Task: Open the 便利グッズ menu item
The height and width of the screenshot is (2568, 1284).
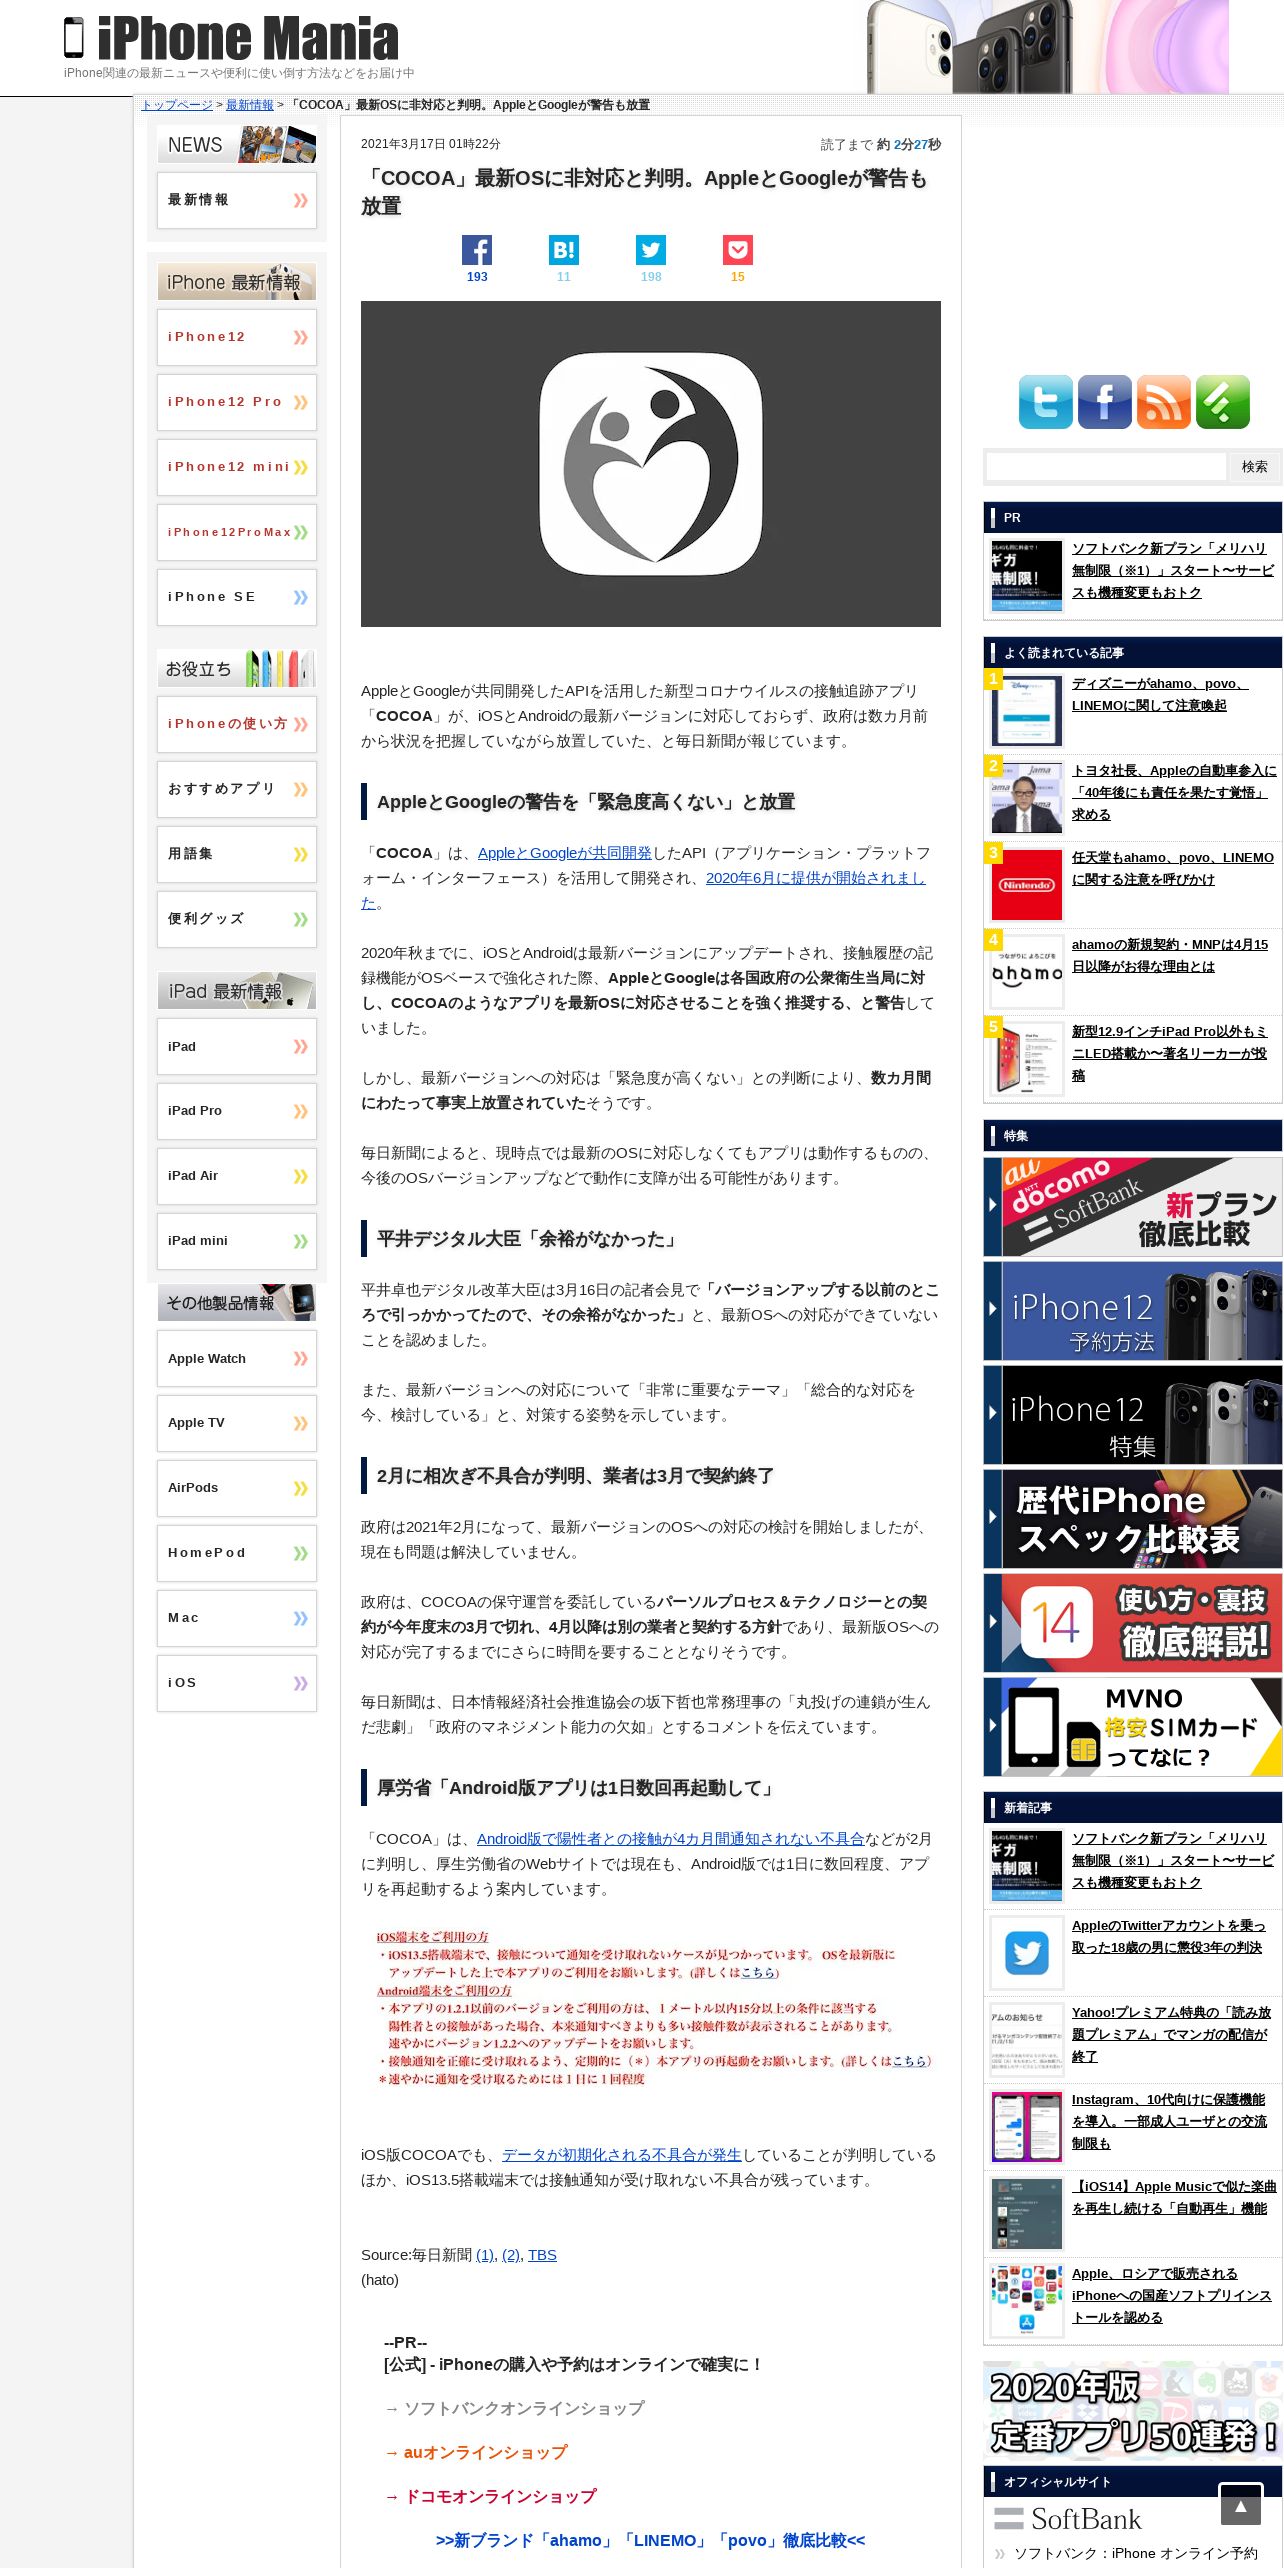Action: coord(237,919)
